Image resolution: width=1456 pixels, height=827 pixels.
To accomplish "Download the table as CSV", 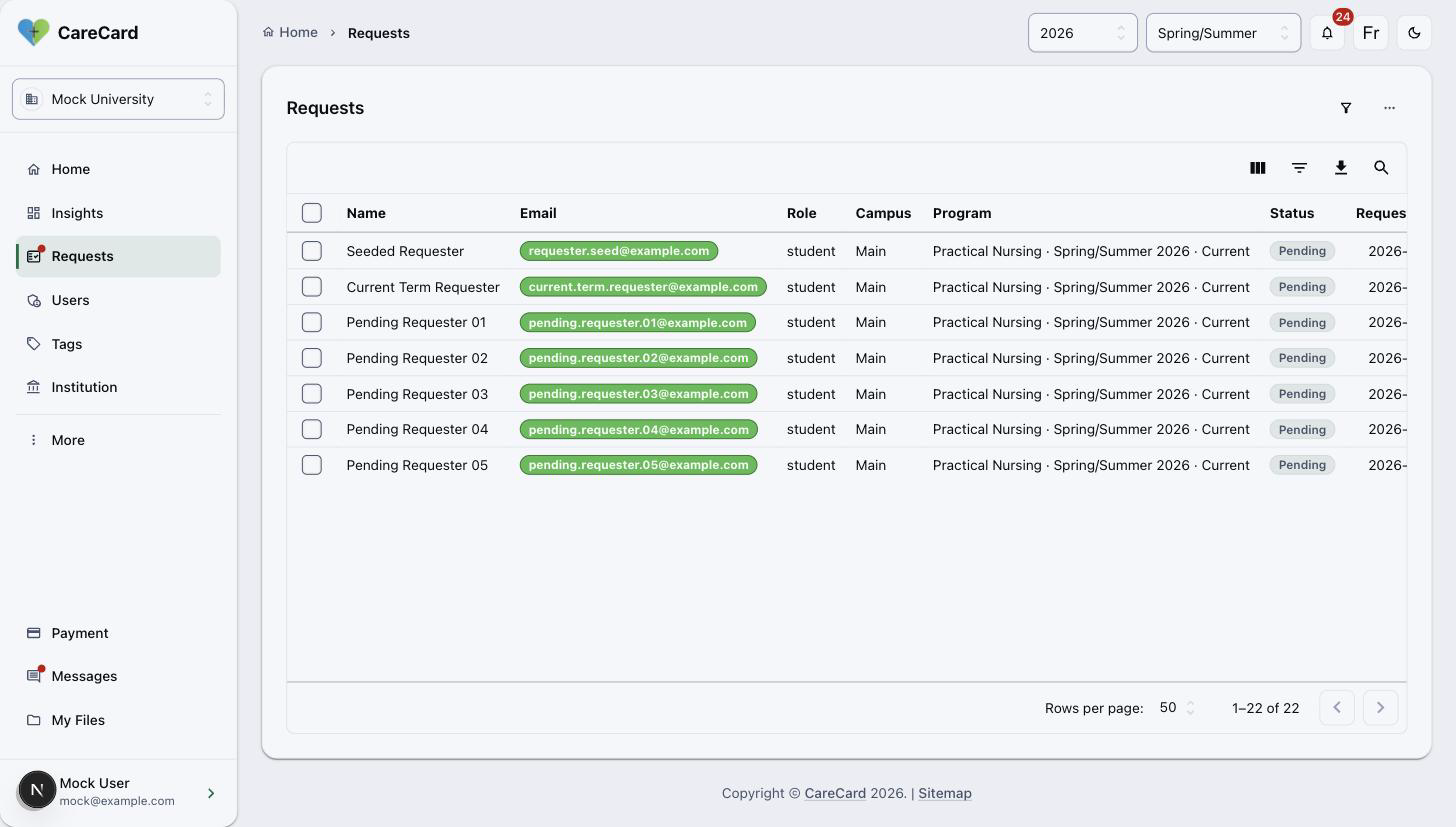I will click(1341, 168).
